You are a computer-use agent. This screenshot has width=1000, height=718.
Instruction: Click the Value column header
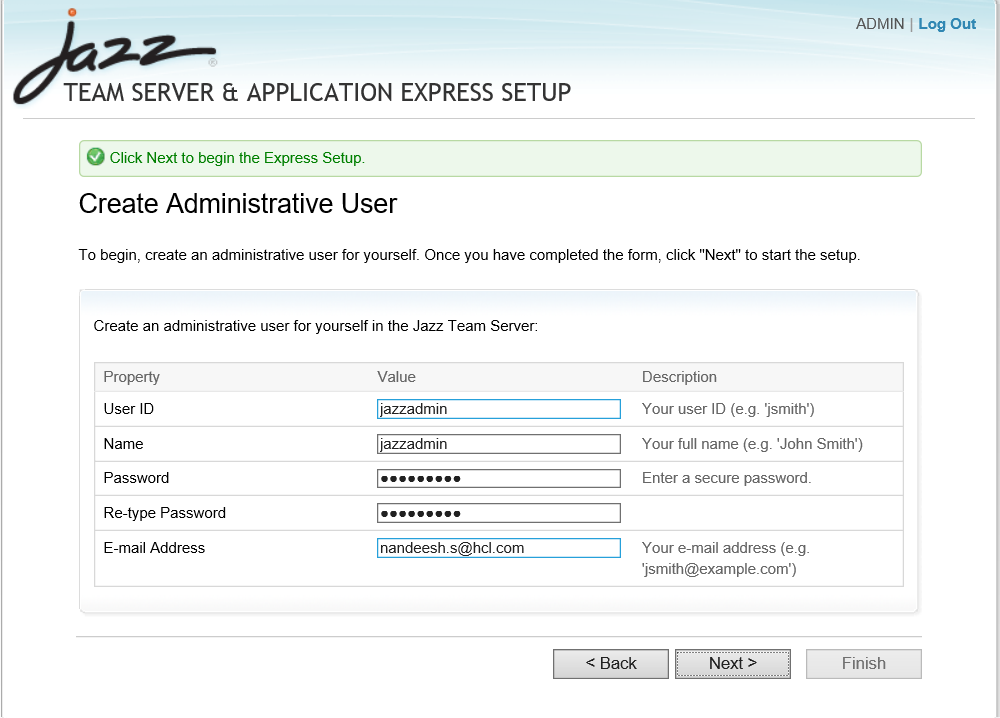(396, 377)
